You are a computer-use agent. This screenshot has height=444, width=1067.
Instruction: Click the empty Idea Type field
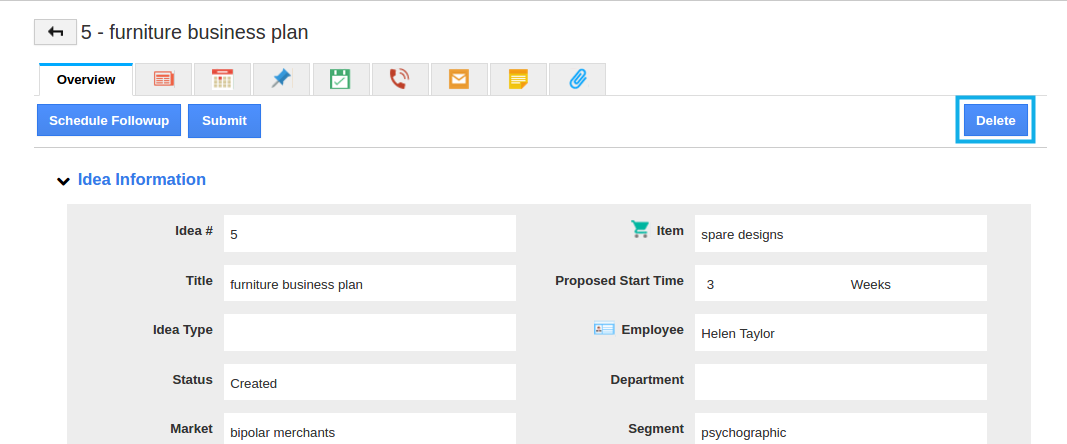pyautogui.click(x=370, y=333)
